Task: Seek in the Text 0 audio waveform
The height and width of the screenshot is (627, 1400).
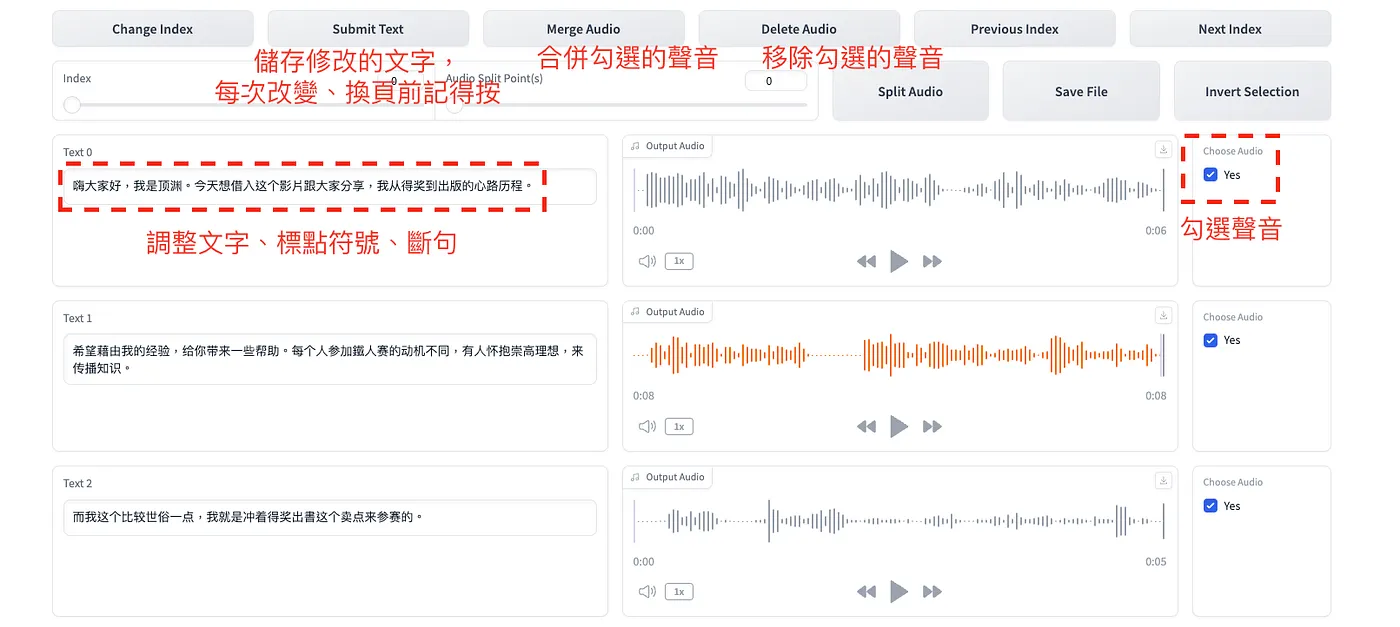Action: (x=899, y=190)
